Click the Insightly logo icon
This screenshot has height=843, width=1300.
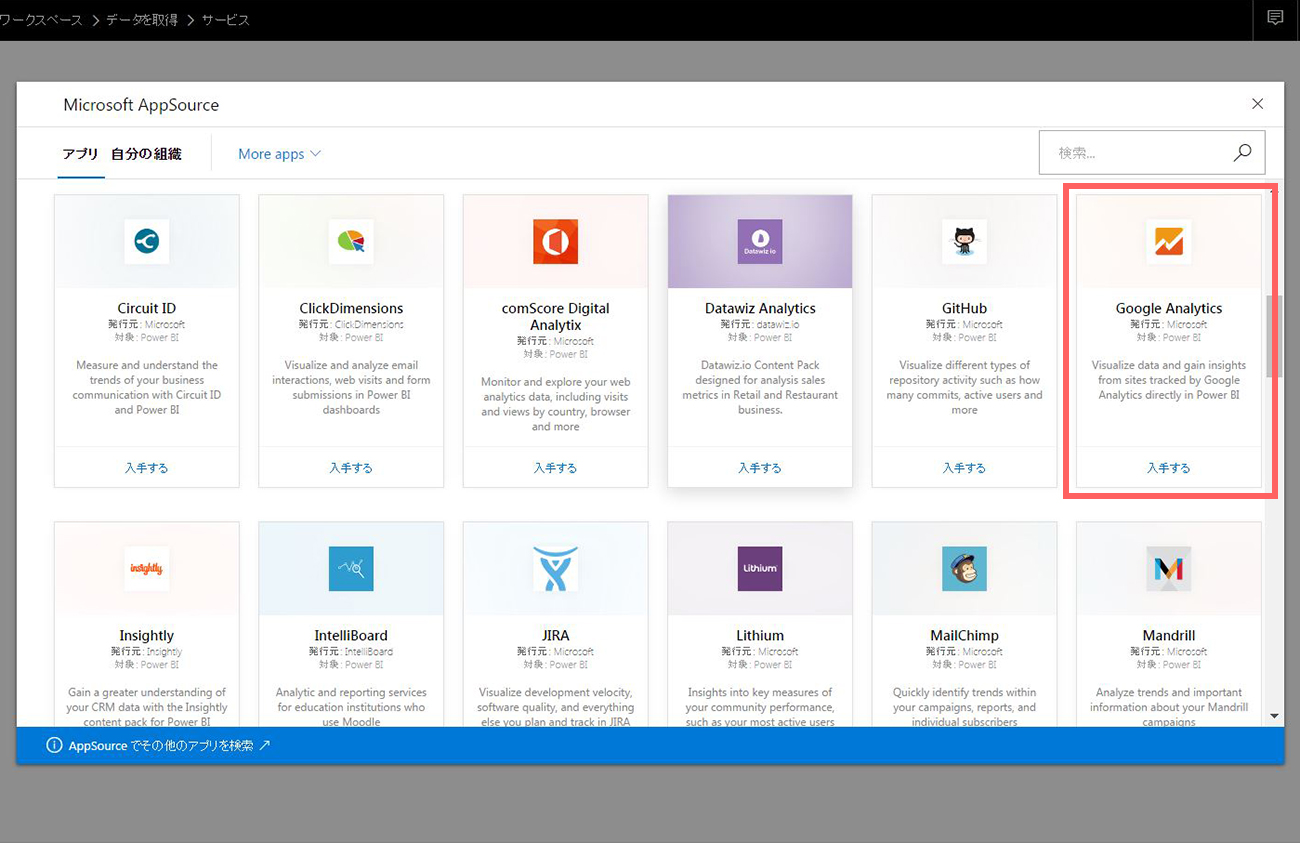[x=147, y=568]
